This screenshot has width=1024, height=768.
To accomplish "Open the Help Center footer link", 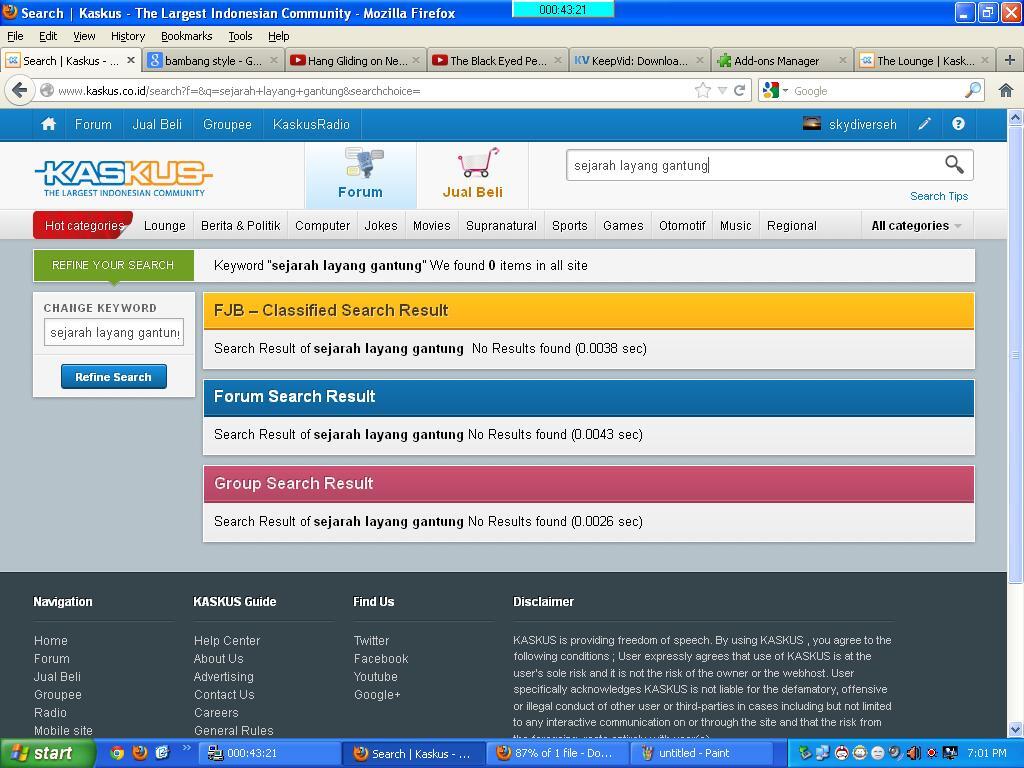I will point(227,641).
